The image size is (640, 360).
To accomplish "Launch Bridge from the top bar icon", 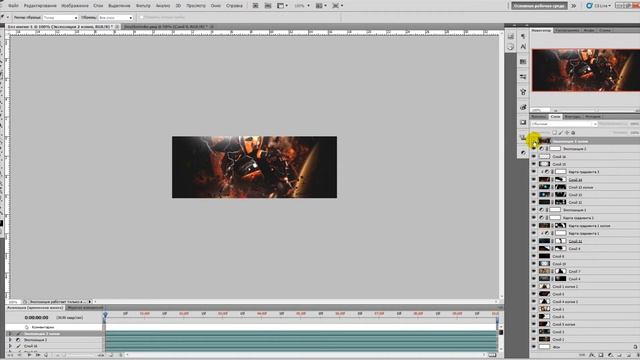I will (x=256, y=6).
